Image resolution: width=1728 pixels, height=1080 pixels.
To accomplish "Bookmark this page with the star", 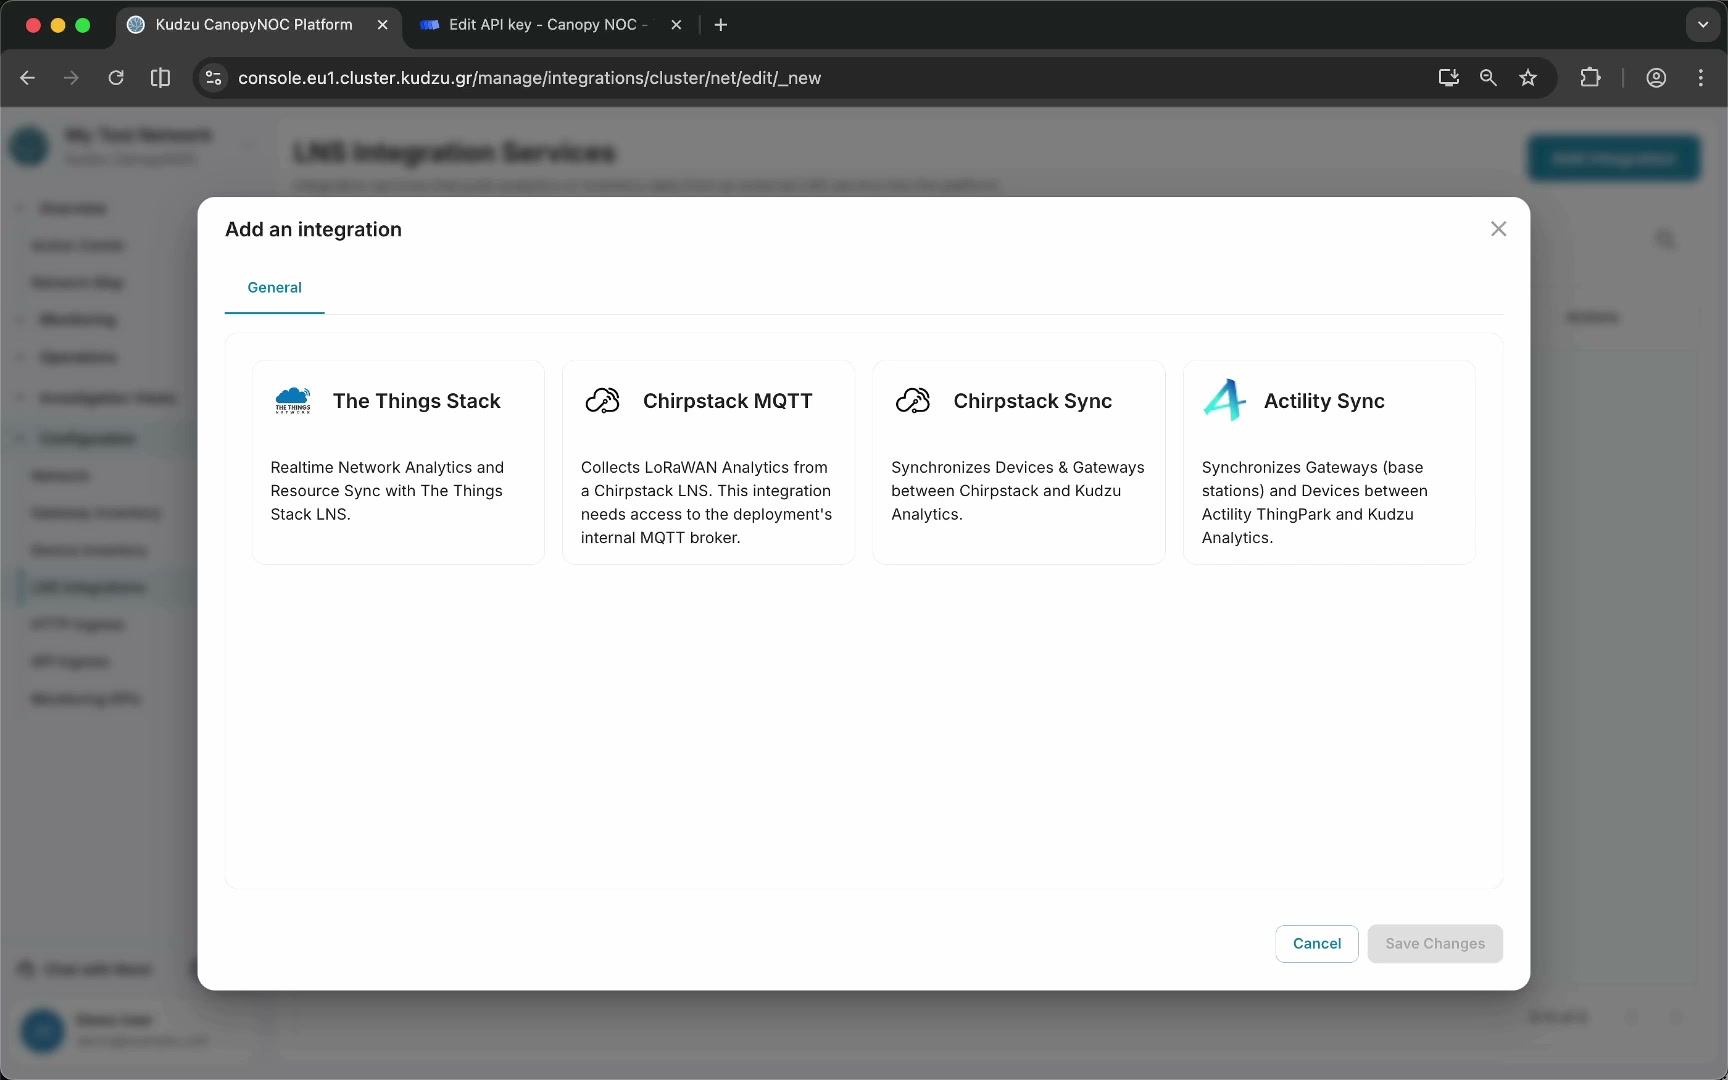I will coord(1528,78).
